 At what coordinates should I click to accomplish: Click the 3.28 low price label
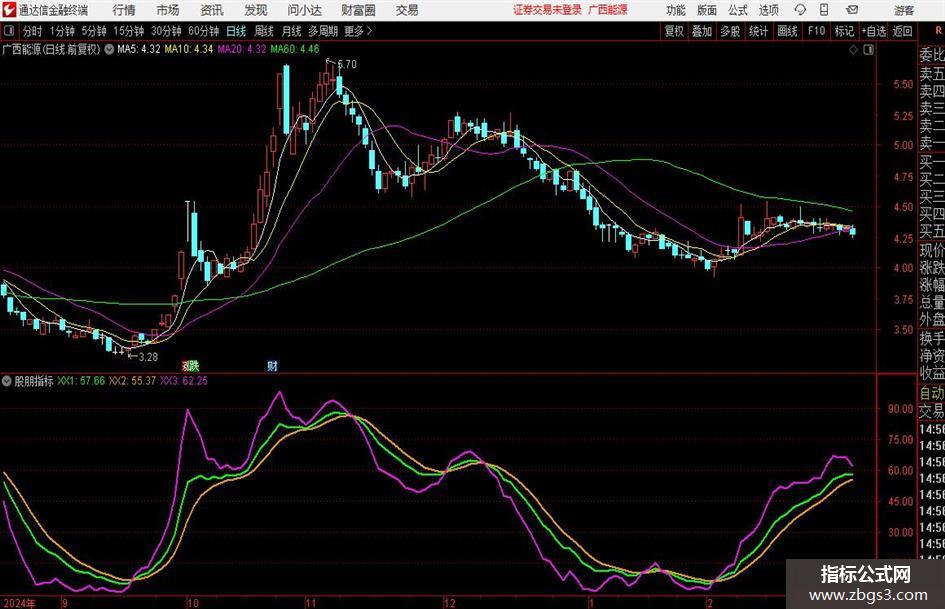click(148, 357)
